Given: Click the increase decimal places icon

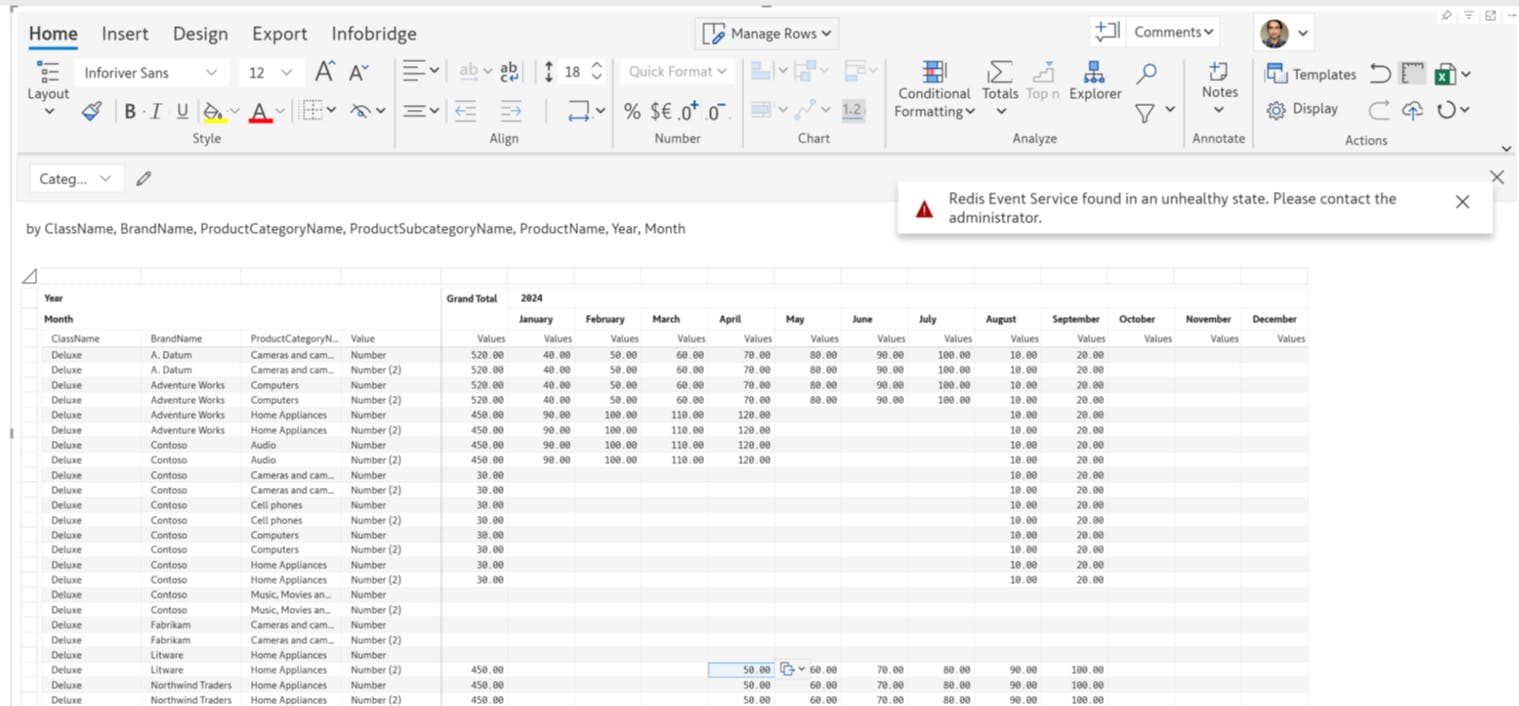Looking at the screenshot, I should [x=689, y=111].
